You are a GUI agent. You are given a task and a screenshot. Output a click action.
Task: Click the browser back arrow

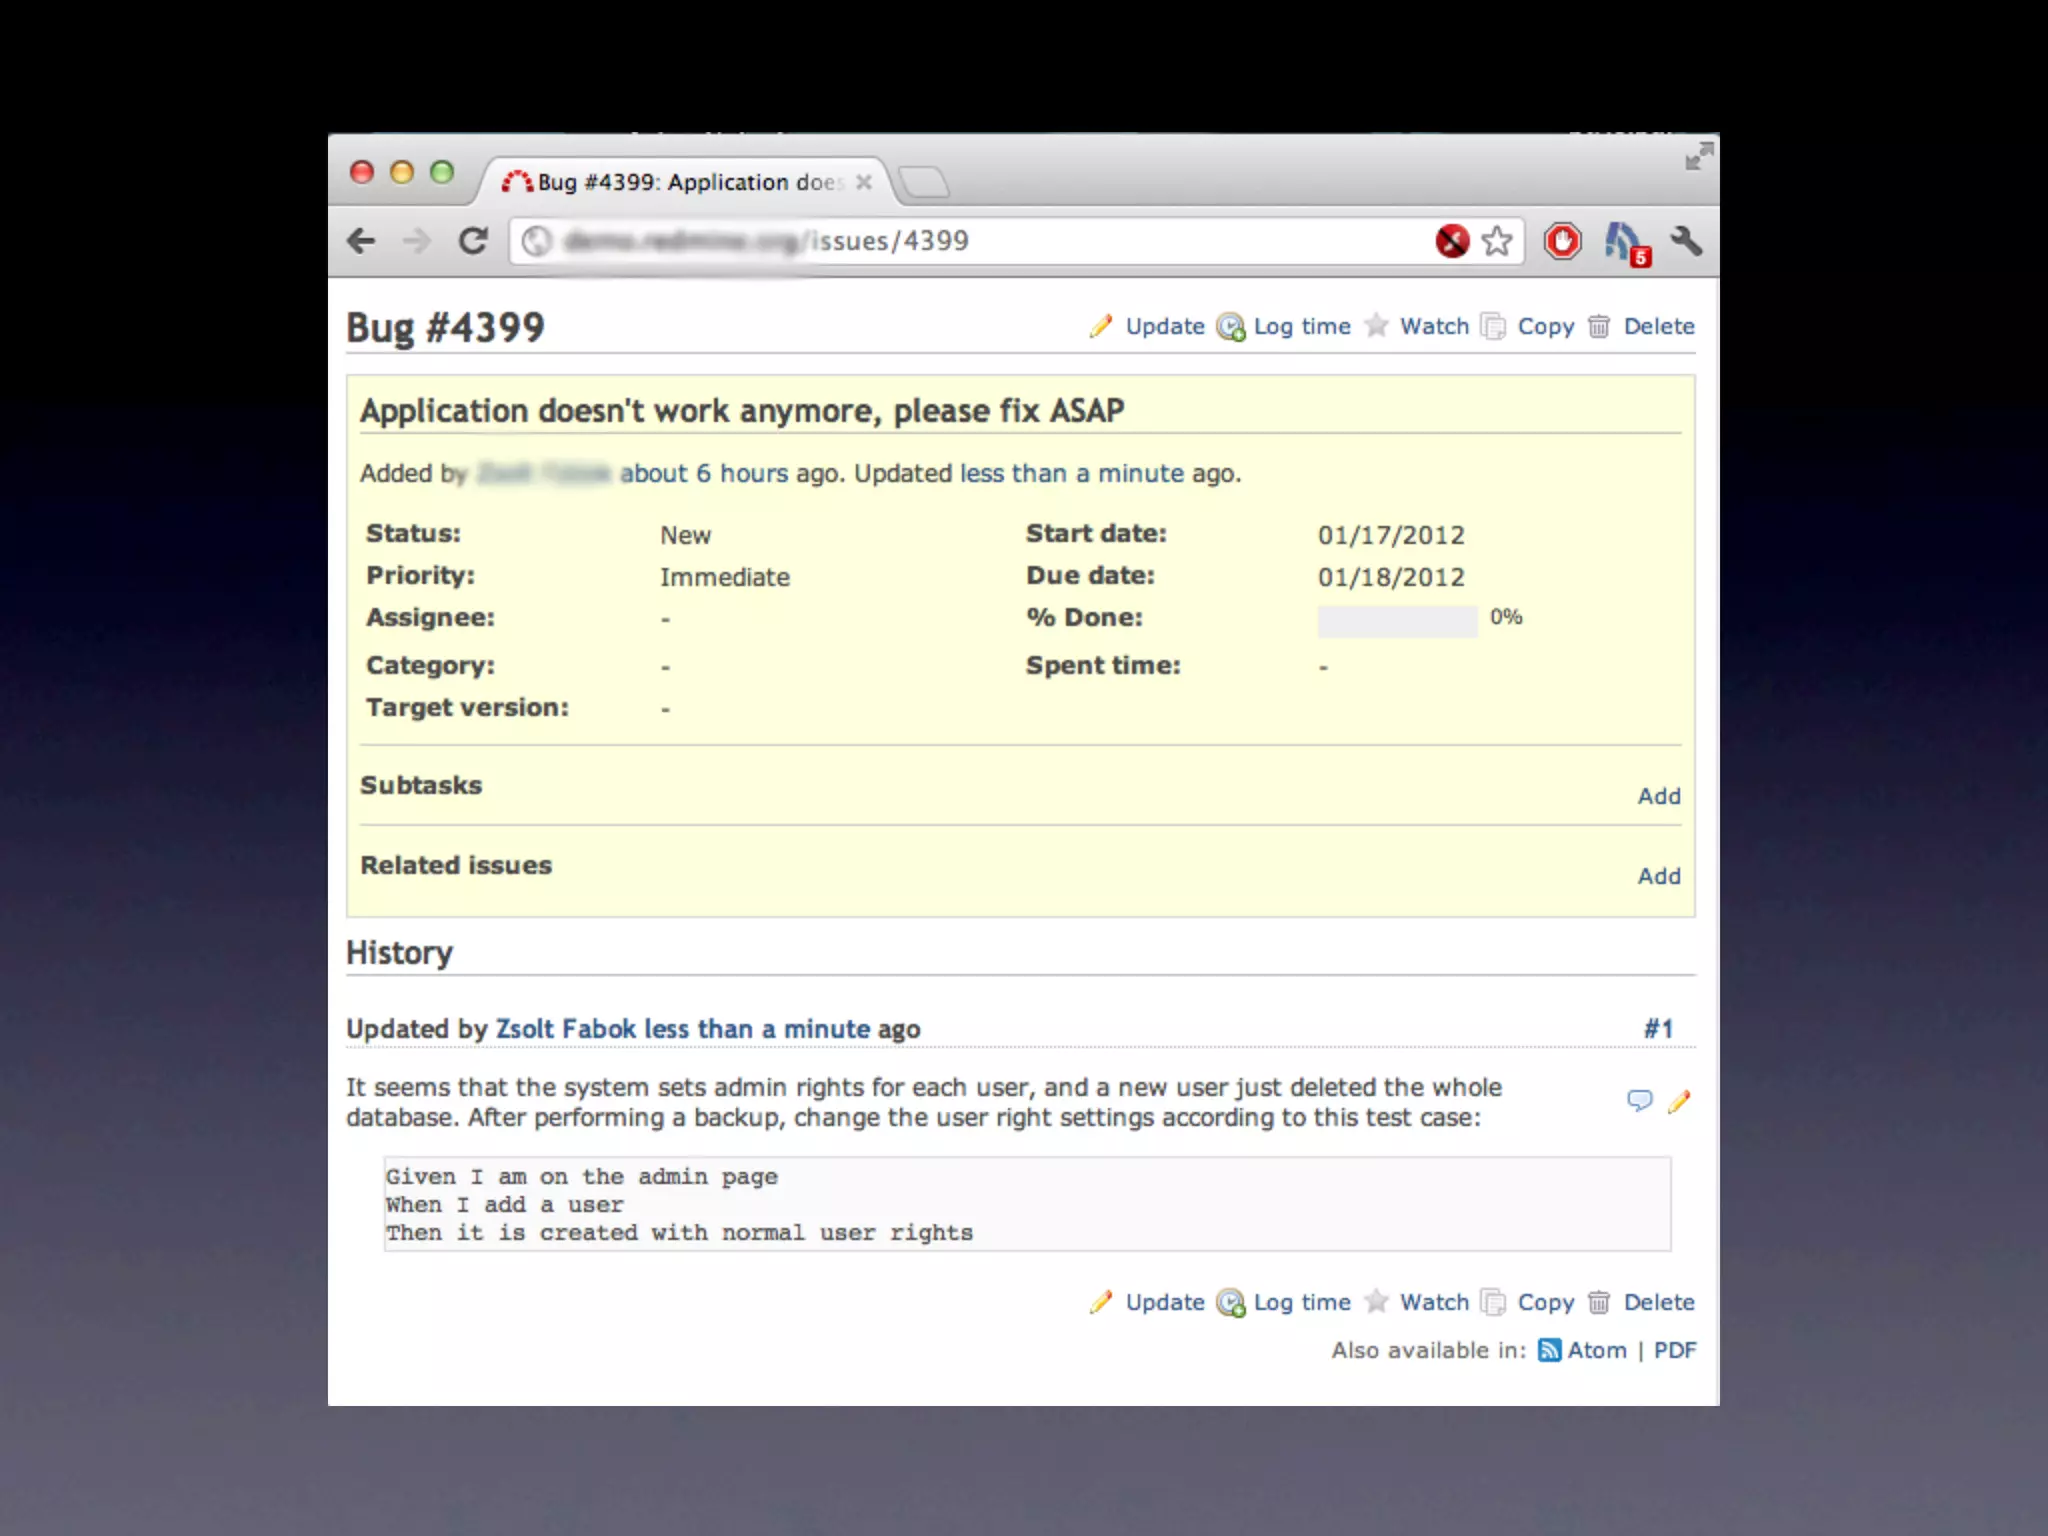click(362, 241)
